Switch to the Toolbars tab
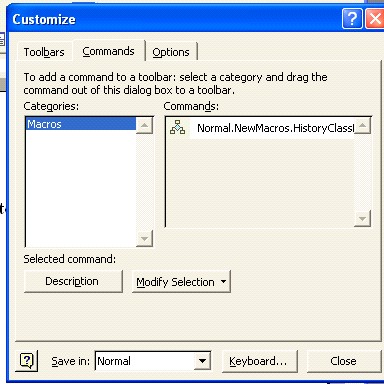 (x=44, y=52)
